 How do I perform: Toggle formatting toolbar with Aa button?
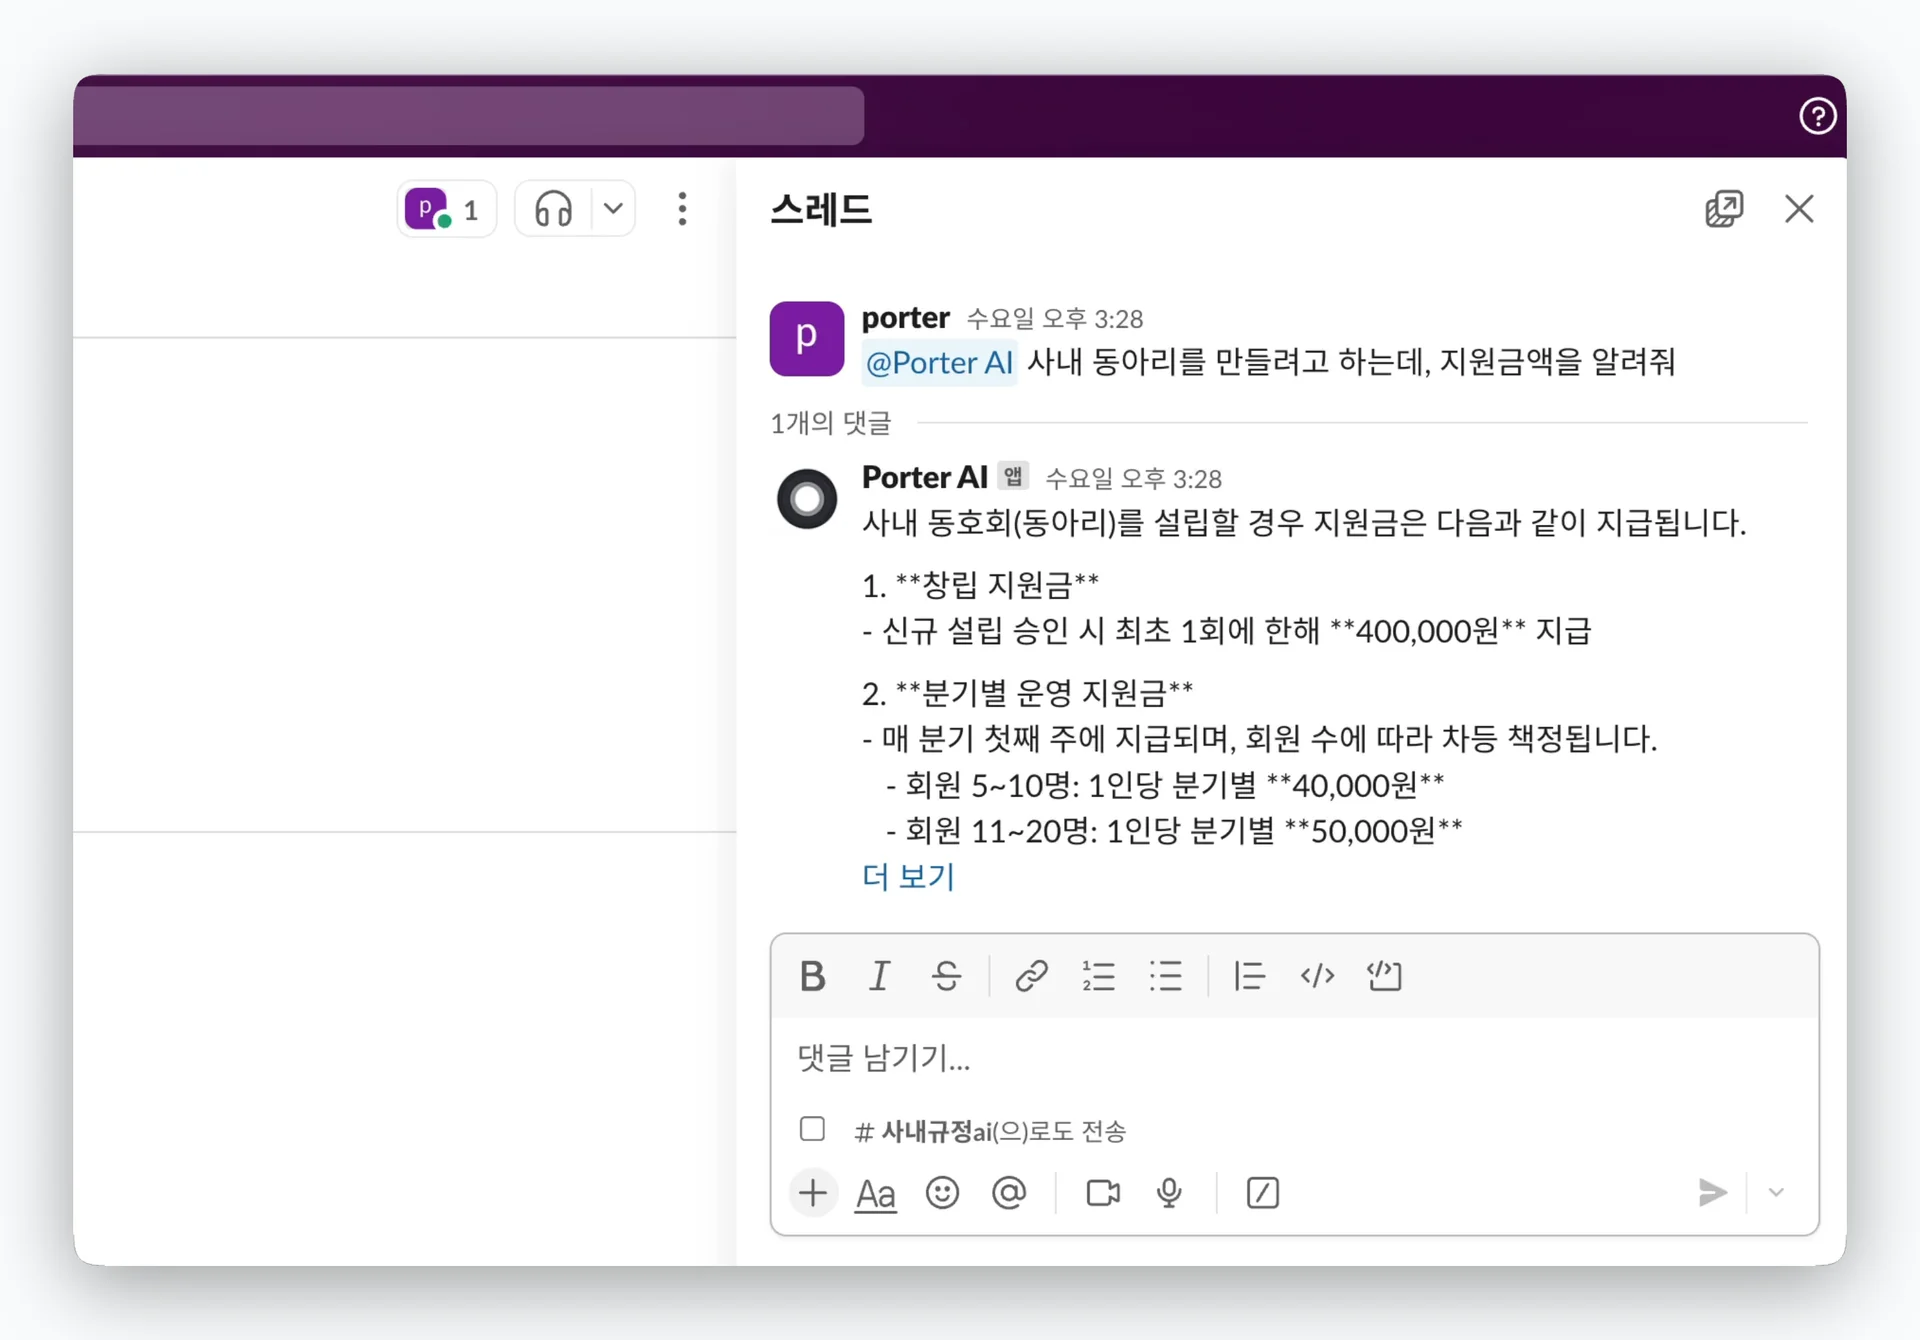(875, 1193)
